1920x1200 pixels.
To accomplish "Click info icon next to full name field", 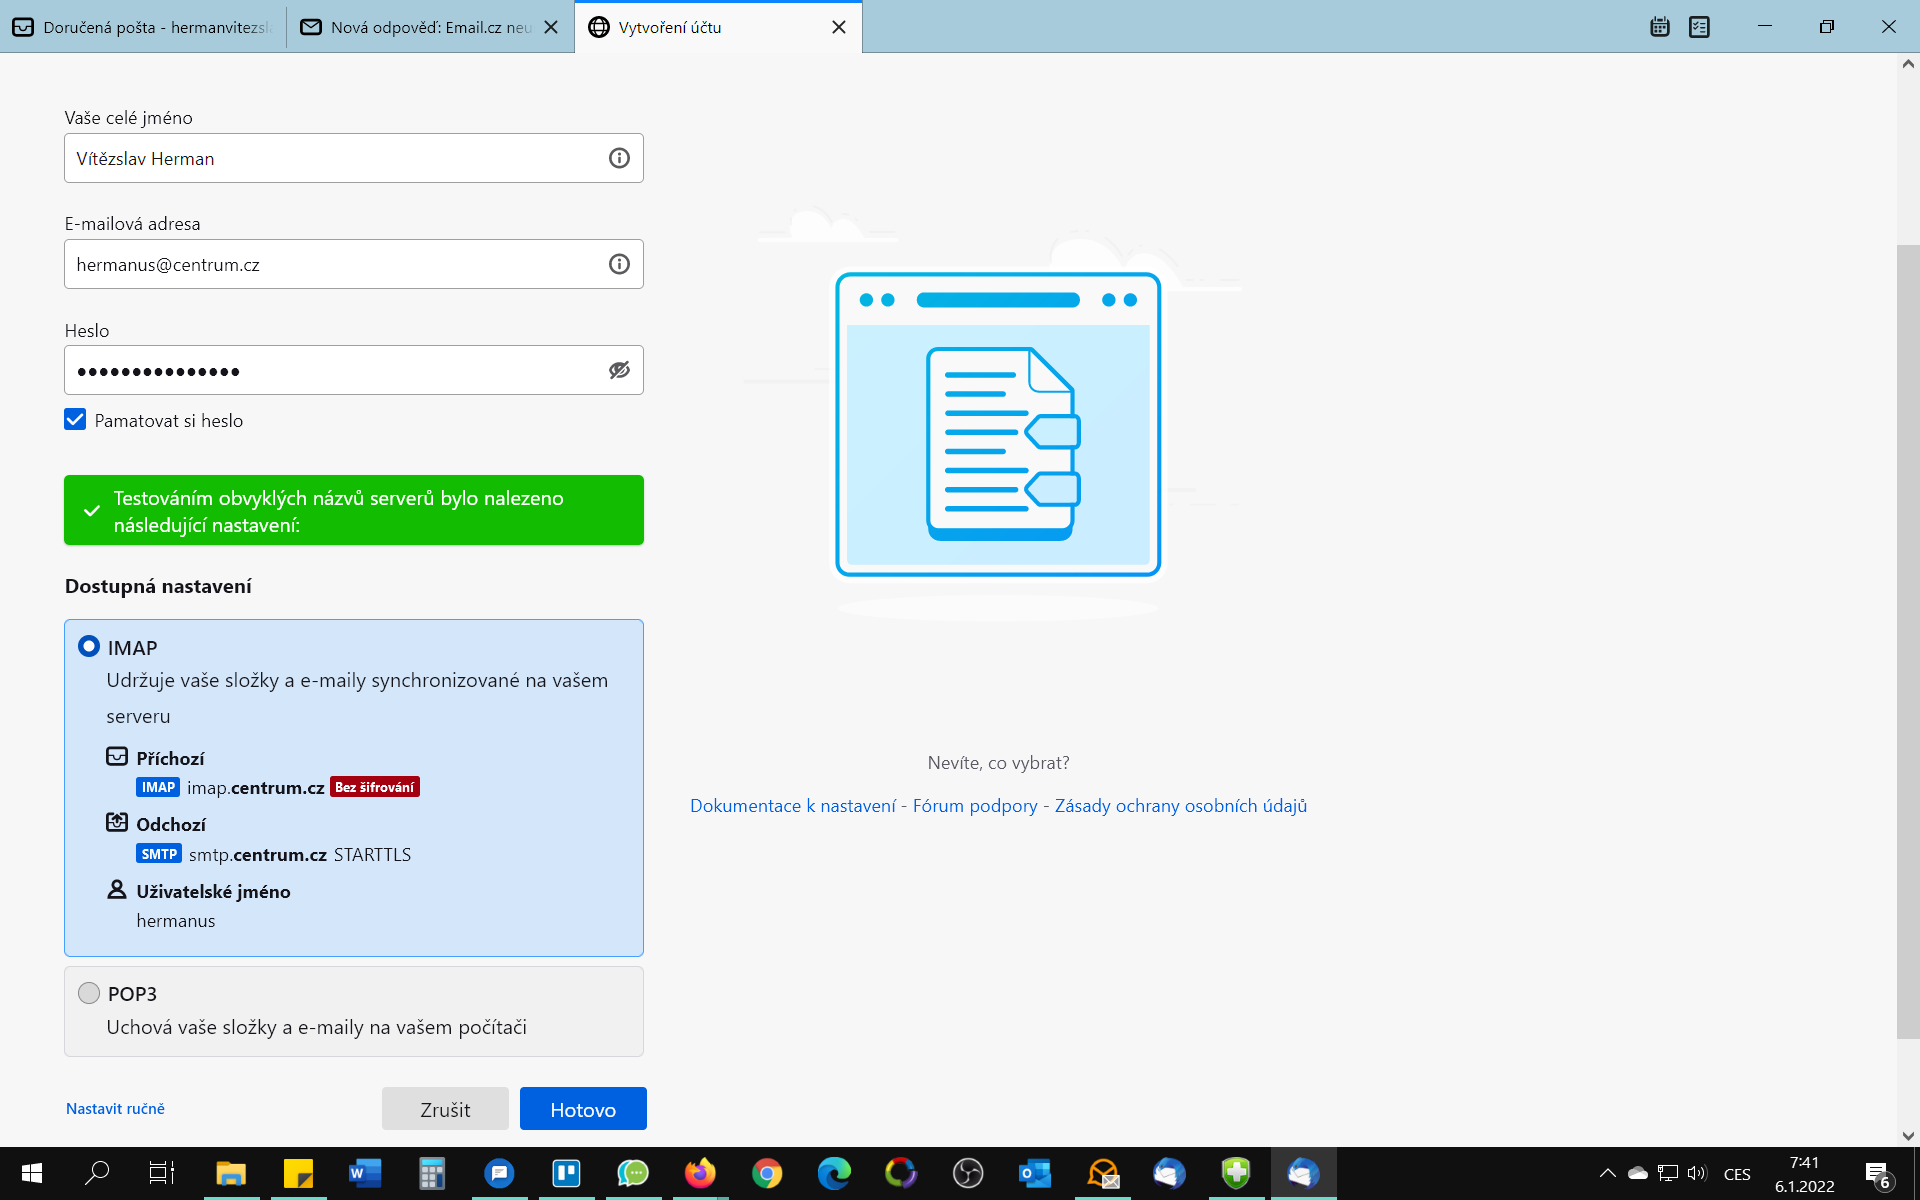I will (x=619, y=158).
